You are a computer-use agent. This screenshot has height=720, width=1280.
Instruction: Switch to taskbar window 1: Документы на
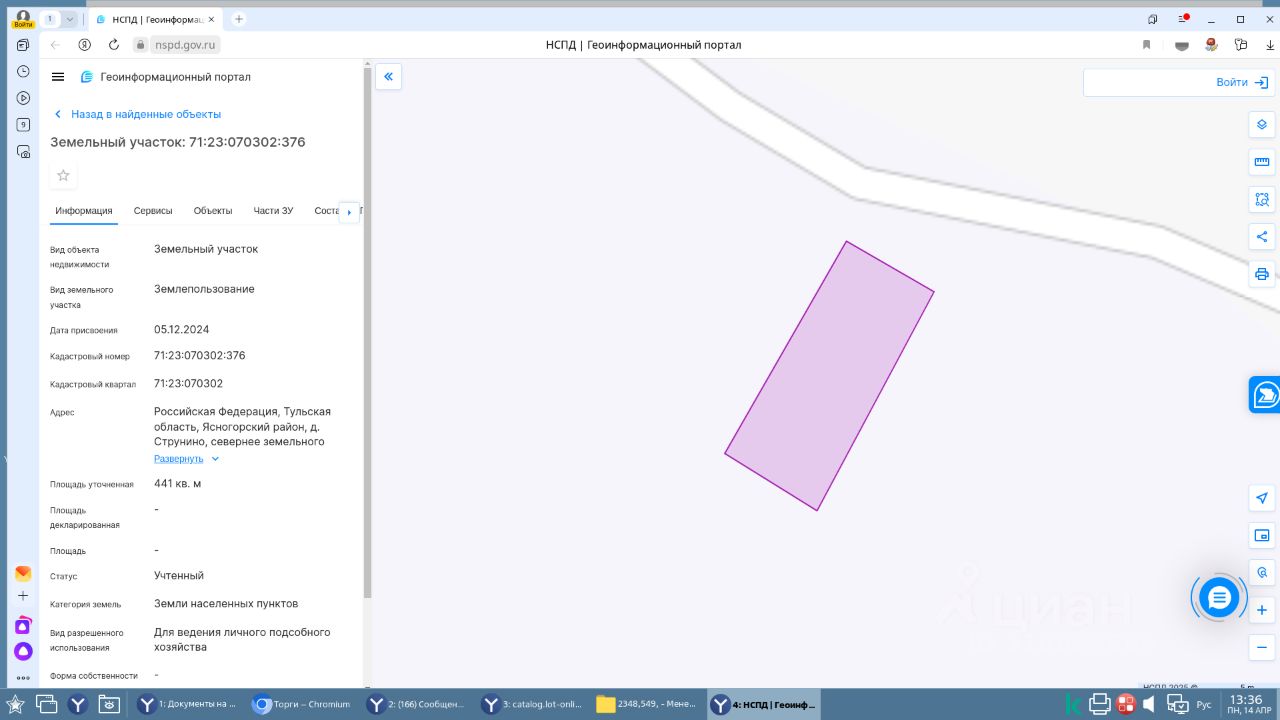point(188,704)
